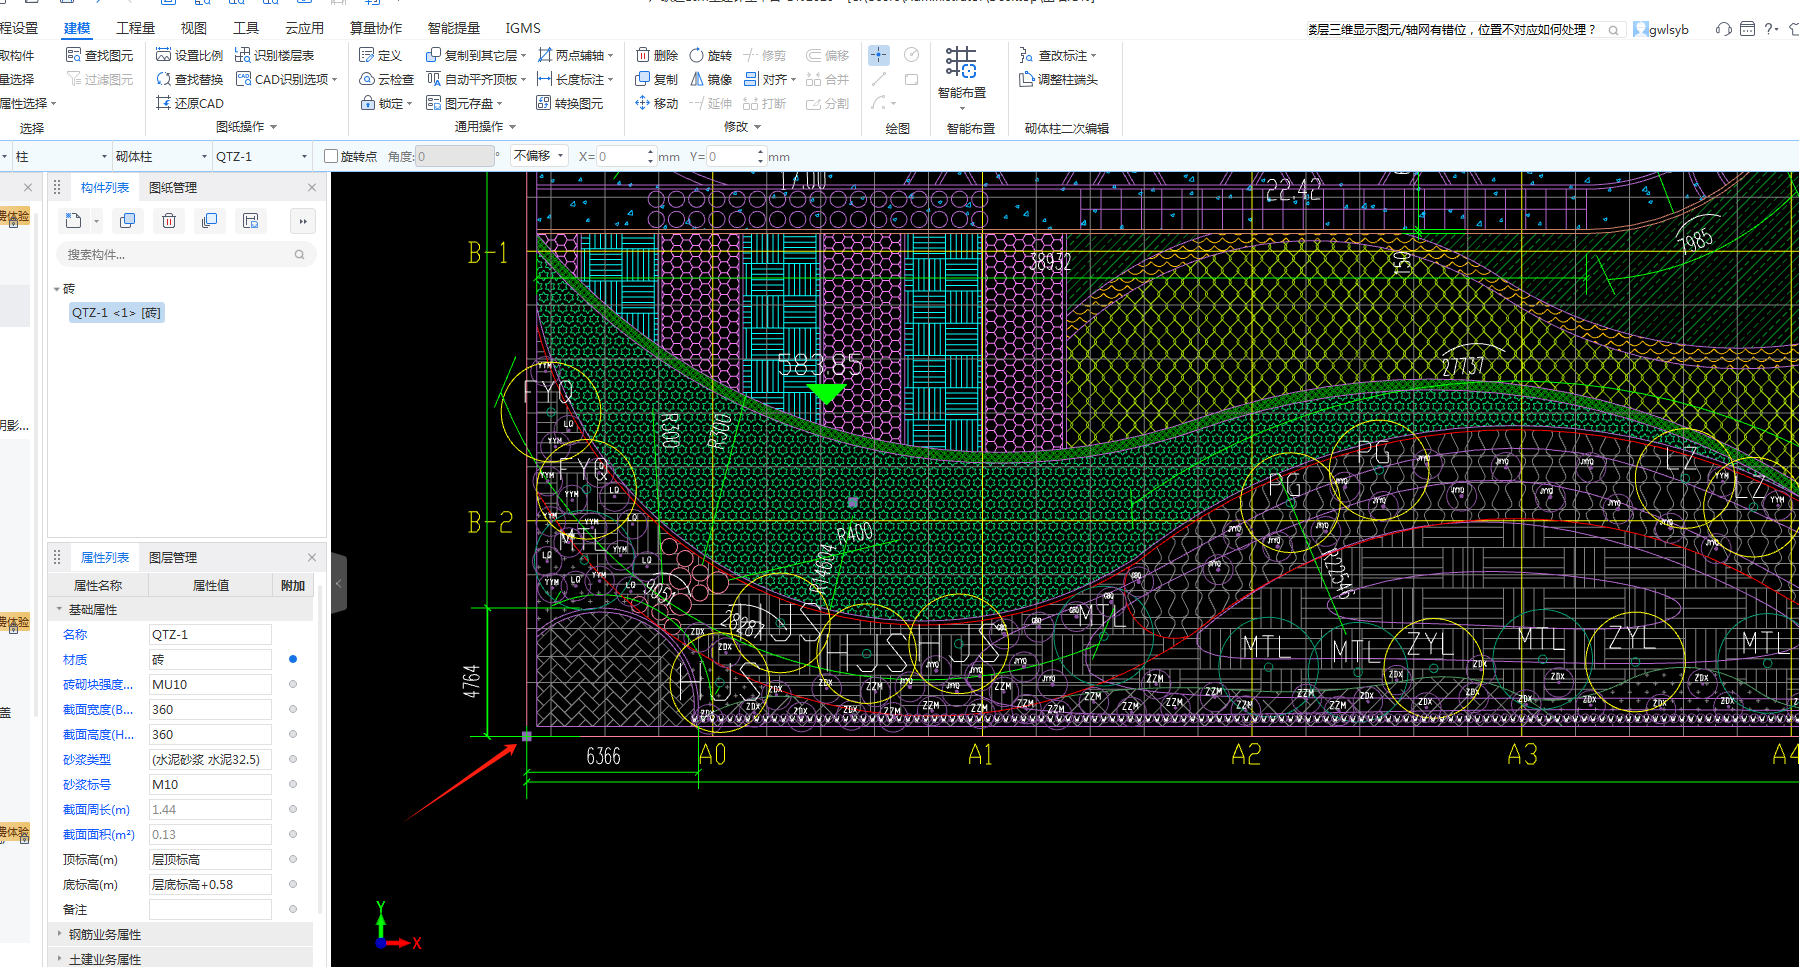Viewport: 1799px width, 967px height.
Task: Click 两点辅轴 button
Action: [x=575, y=55]
